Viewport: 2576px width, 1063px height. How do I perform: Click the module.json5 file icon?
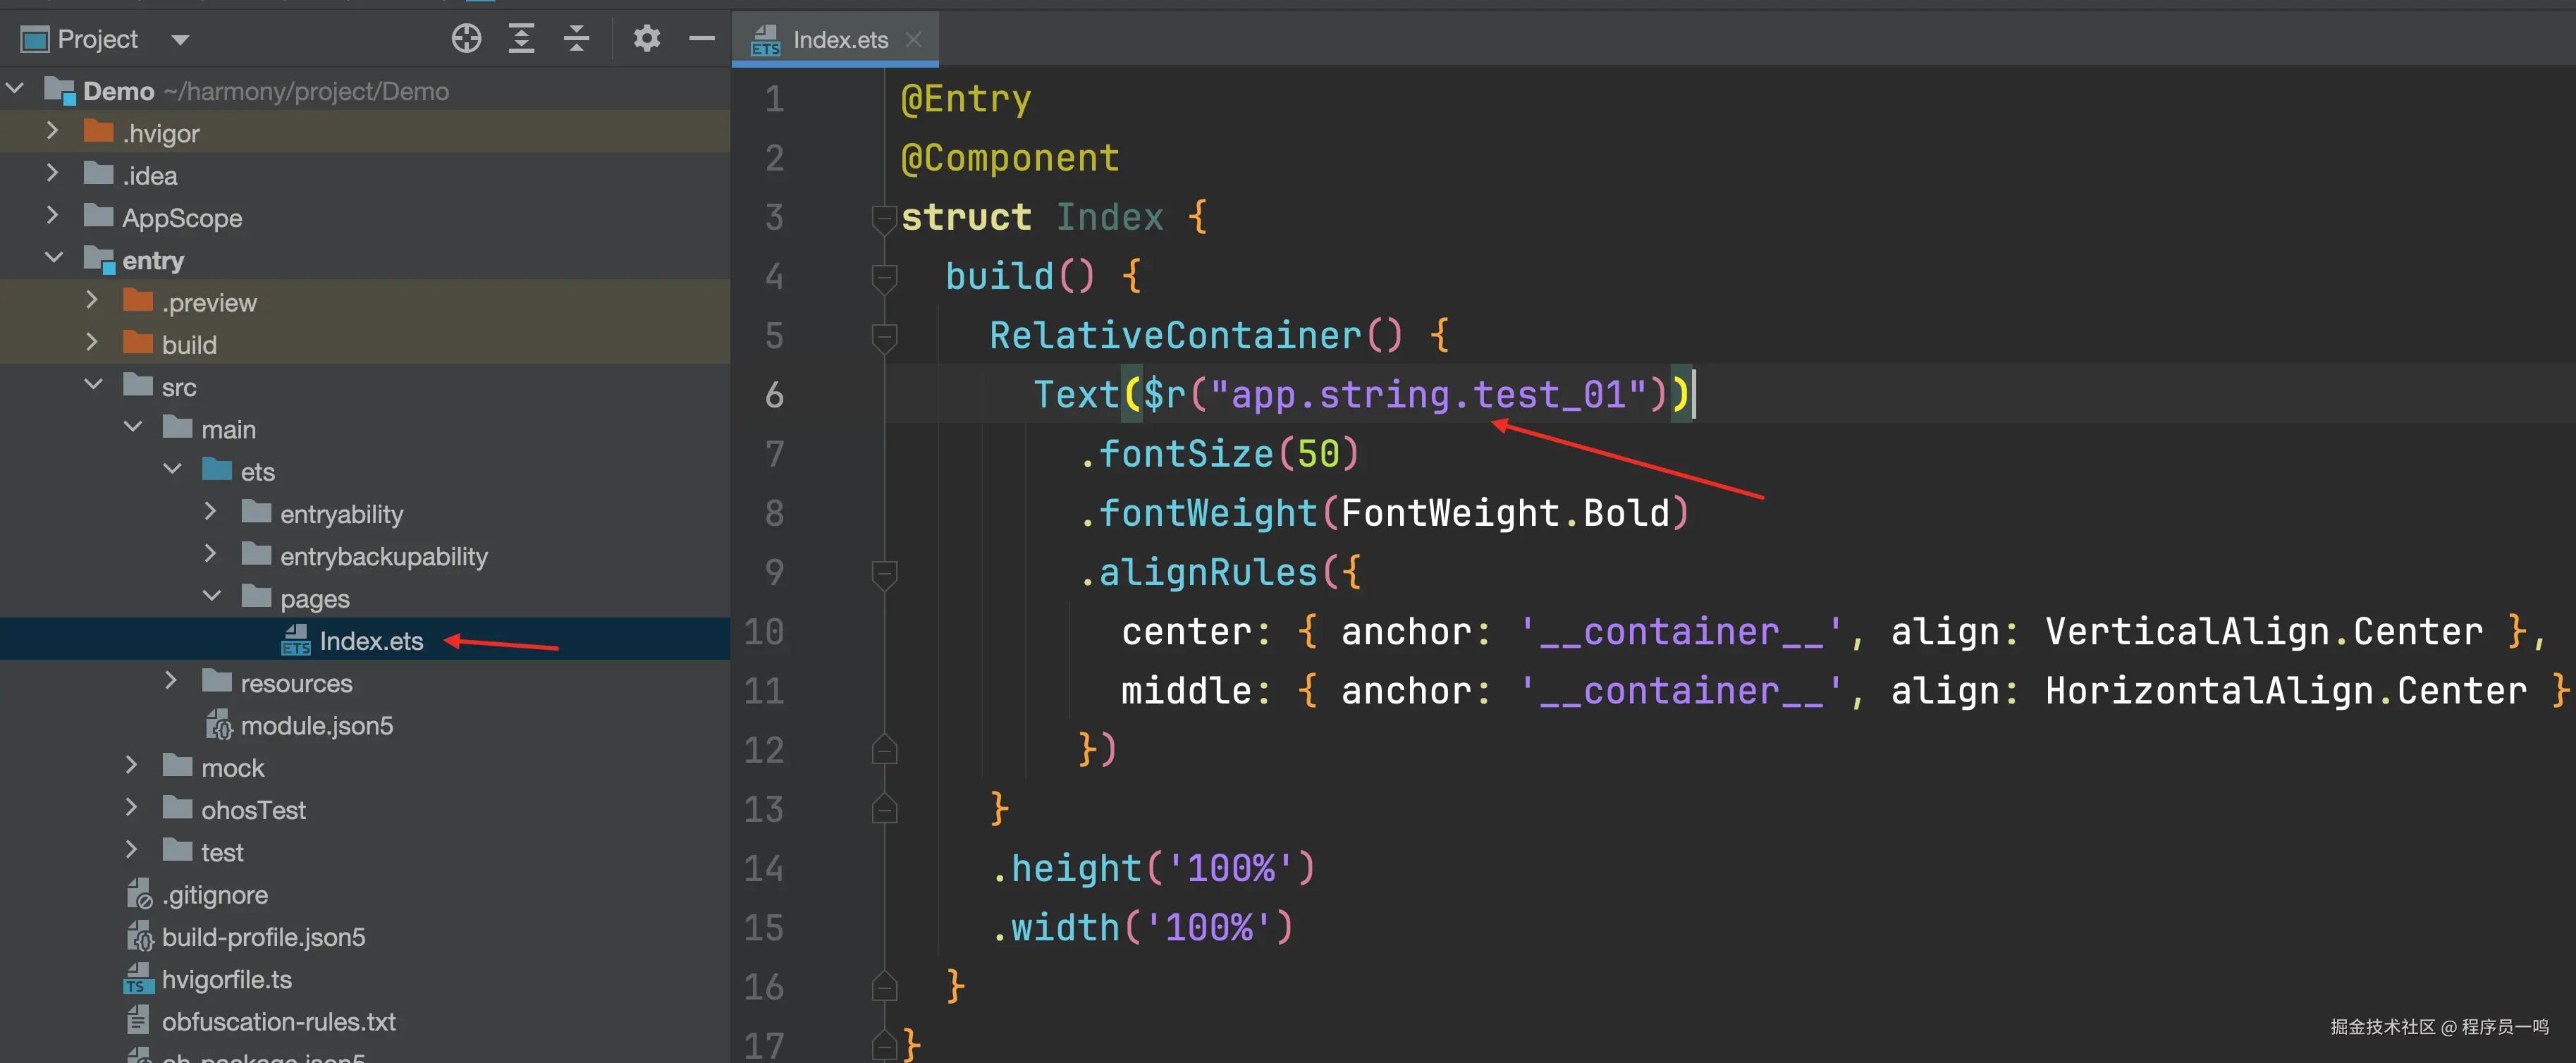click(x=219, y=725)
